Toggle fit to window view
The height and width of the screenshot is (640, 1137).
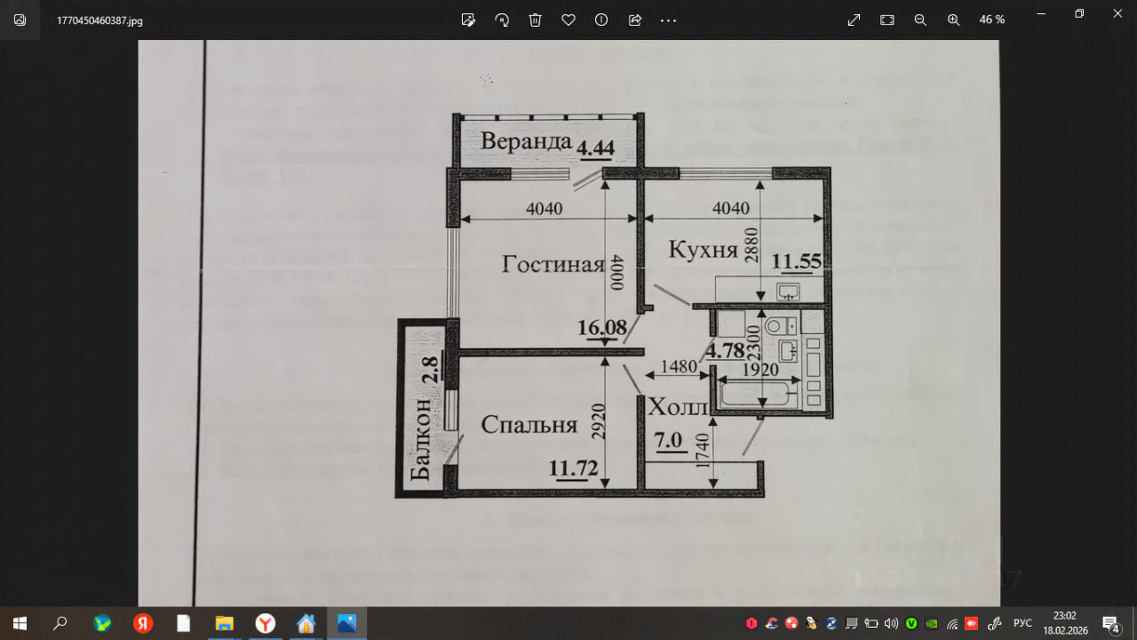coord(887,20)
